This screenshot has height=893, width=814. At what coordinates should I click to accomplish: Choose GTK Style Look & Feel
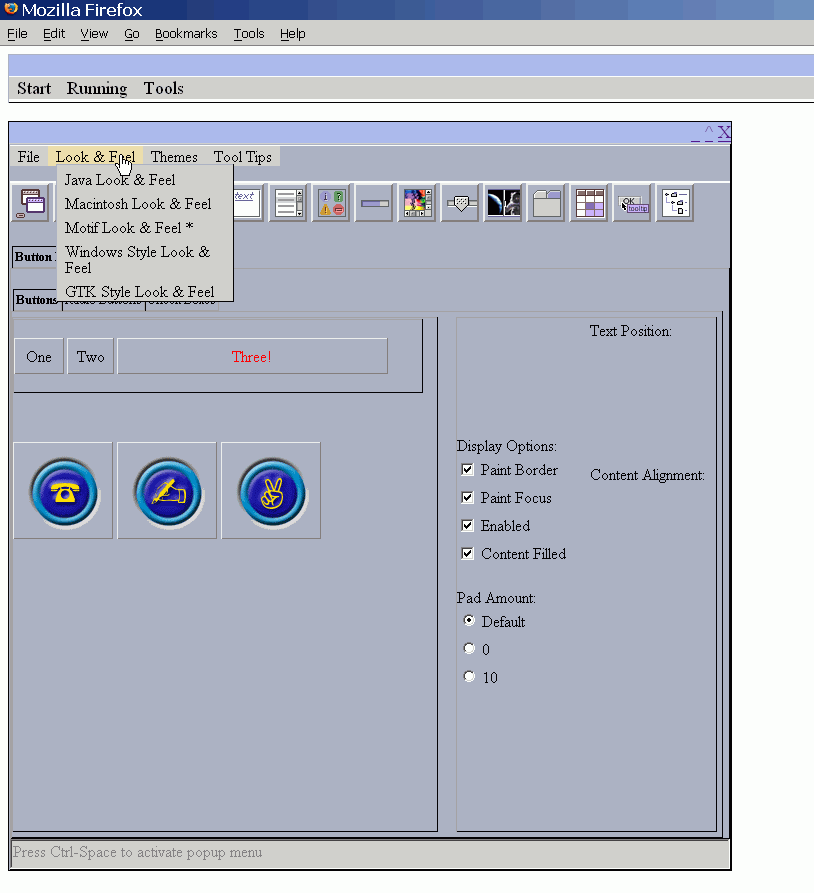(x=140, y=292)
